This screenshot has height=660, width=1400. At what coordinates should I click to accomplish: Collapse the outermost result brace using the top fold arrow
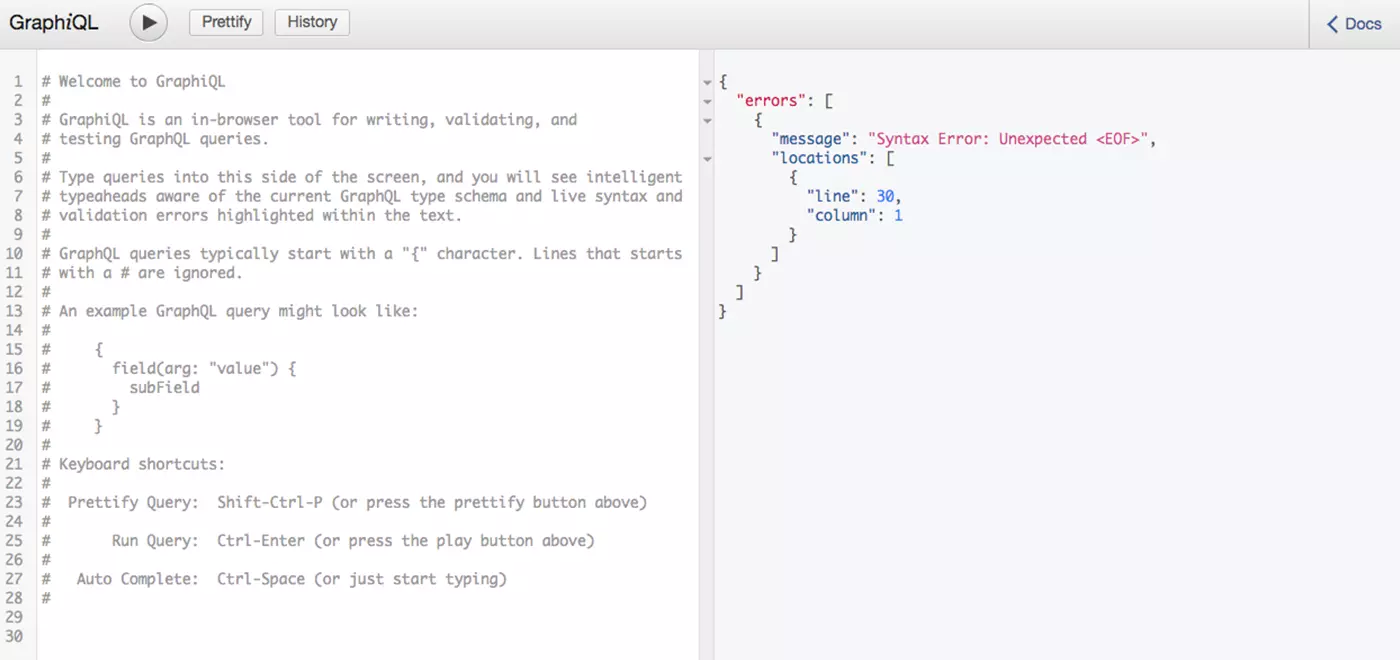708,82
